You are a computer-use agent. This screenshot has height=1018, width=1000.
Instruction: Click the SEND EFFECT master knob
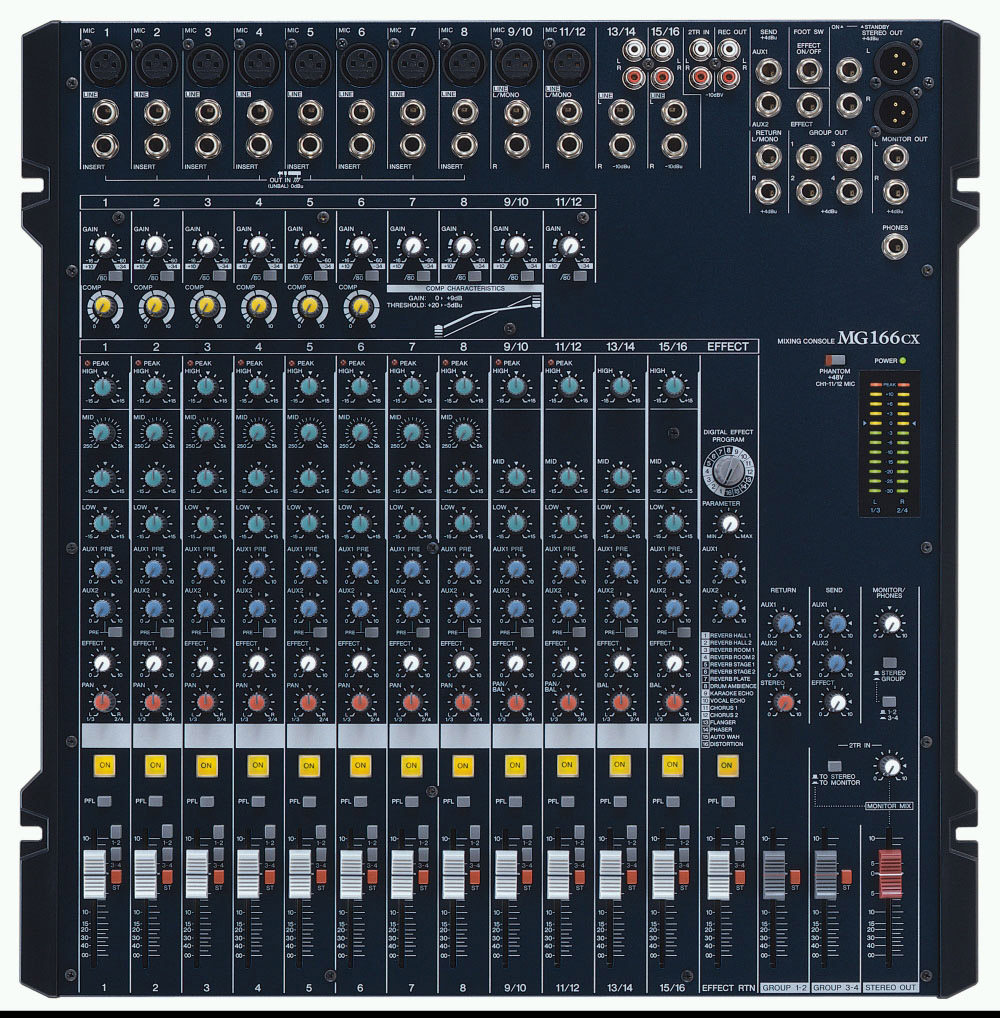(x=837, y=702)
